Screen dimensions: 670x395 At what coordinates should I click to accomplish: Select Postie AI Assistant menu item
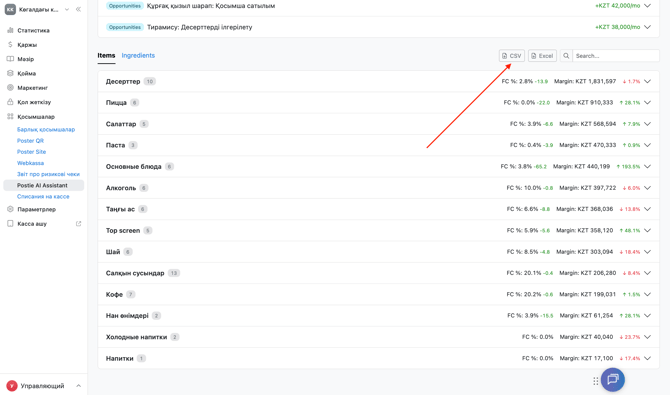click(44, 185)
